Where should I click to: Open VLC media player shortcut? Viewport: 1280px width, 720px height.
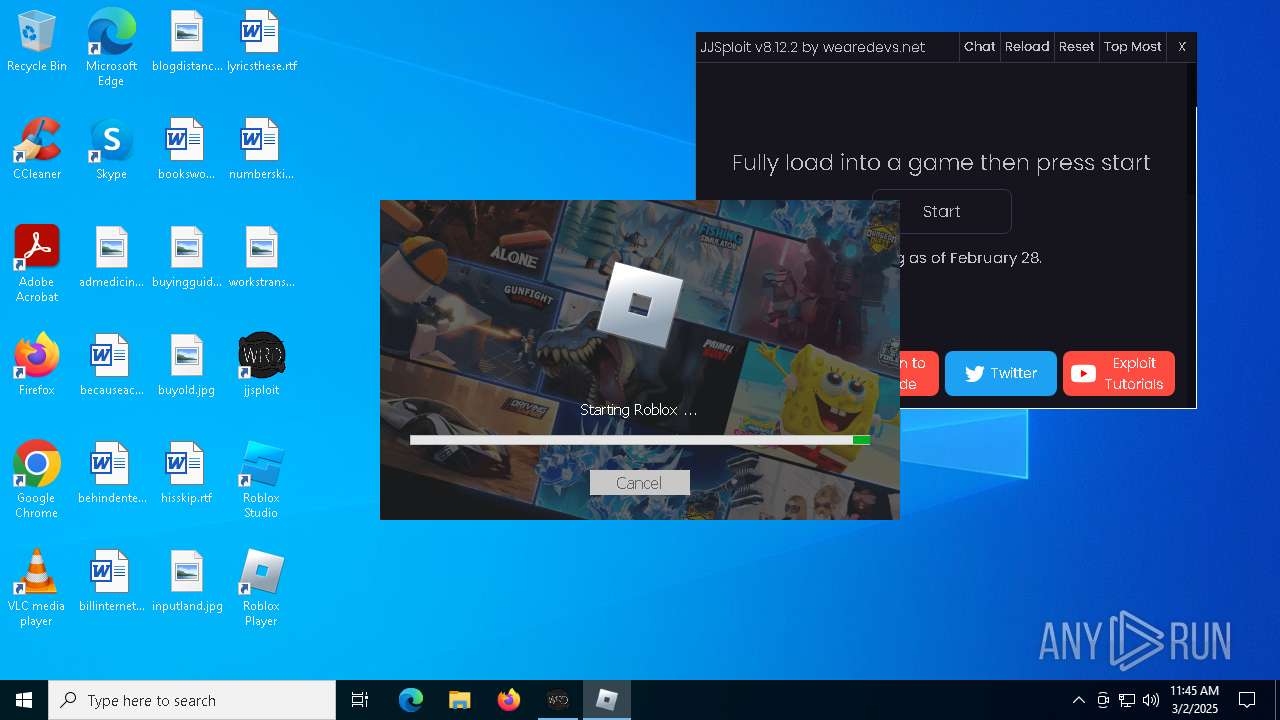point(37,588)
